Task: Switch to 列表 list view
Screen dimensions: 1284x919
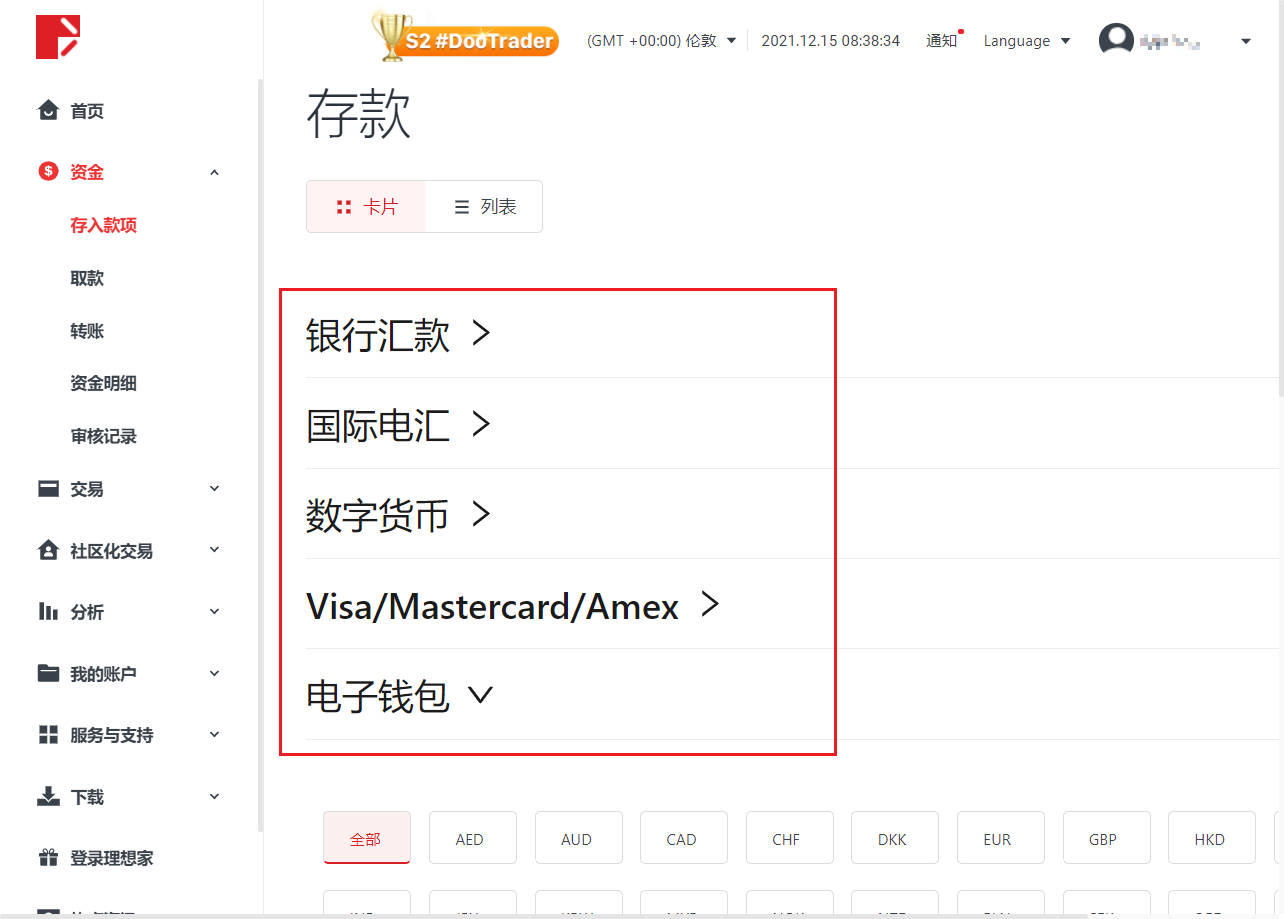Action: [x=485, y=207]
